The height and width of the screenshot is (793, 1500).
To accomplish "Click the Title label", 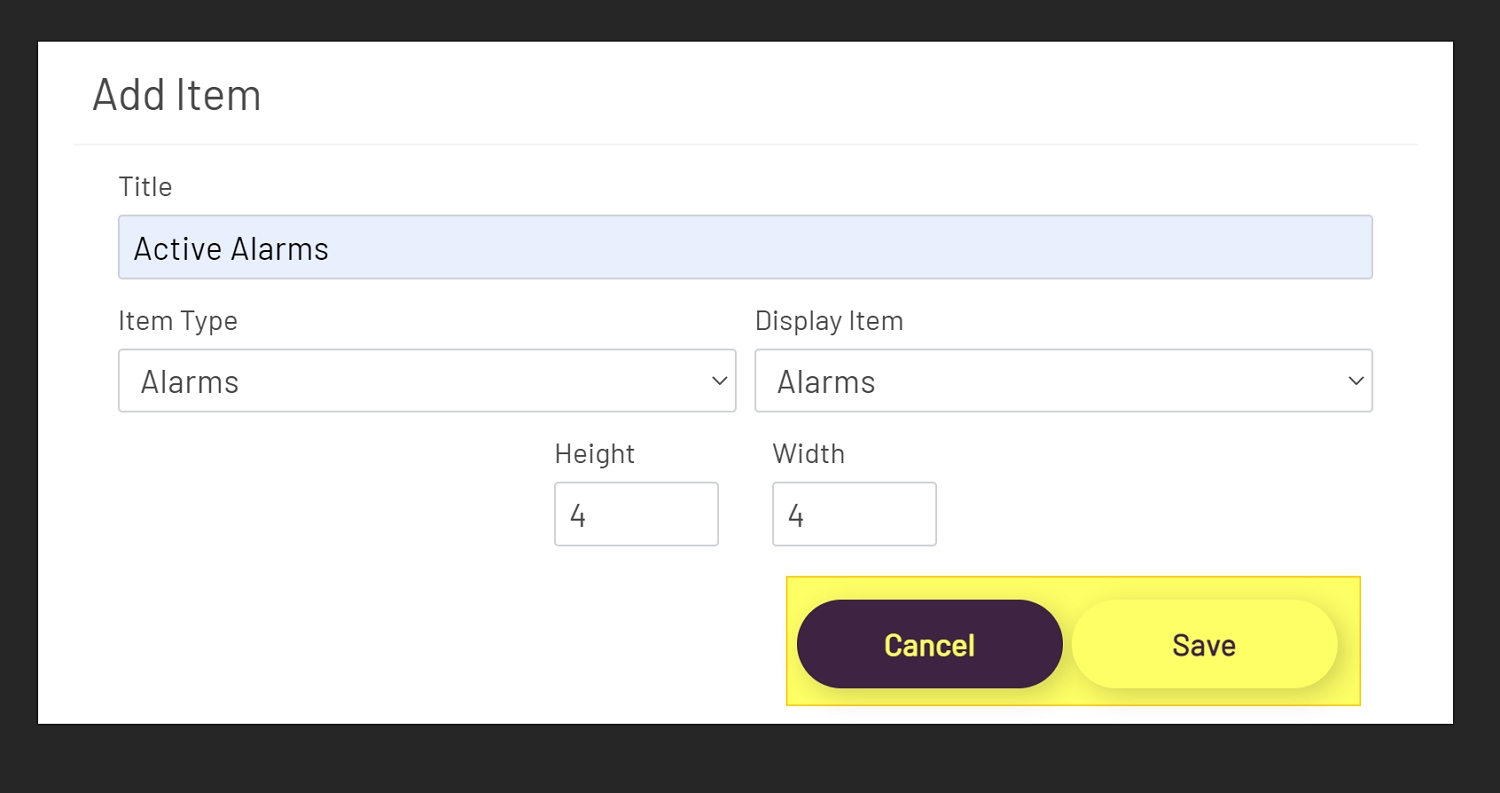I will (145, 187).
